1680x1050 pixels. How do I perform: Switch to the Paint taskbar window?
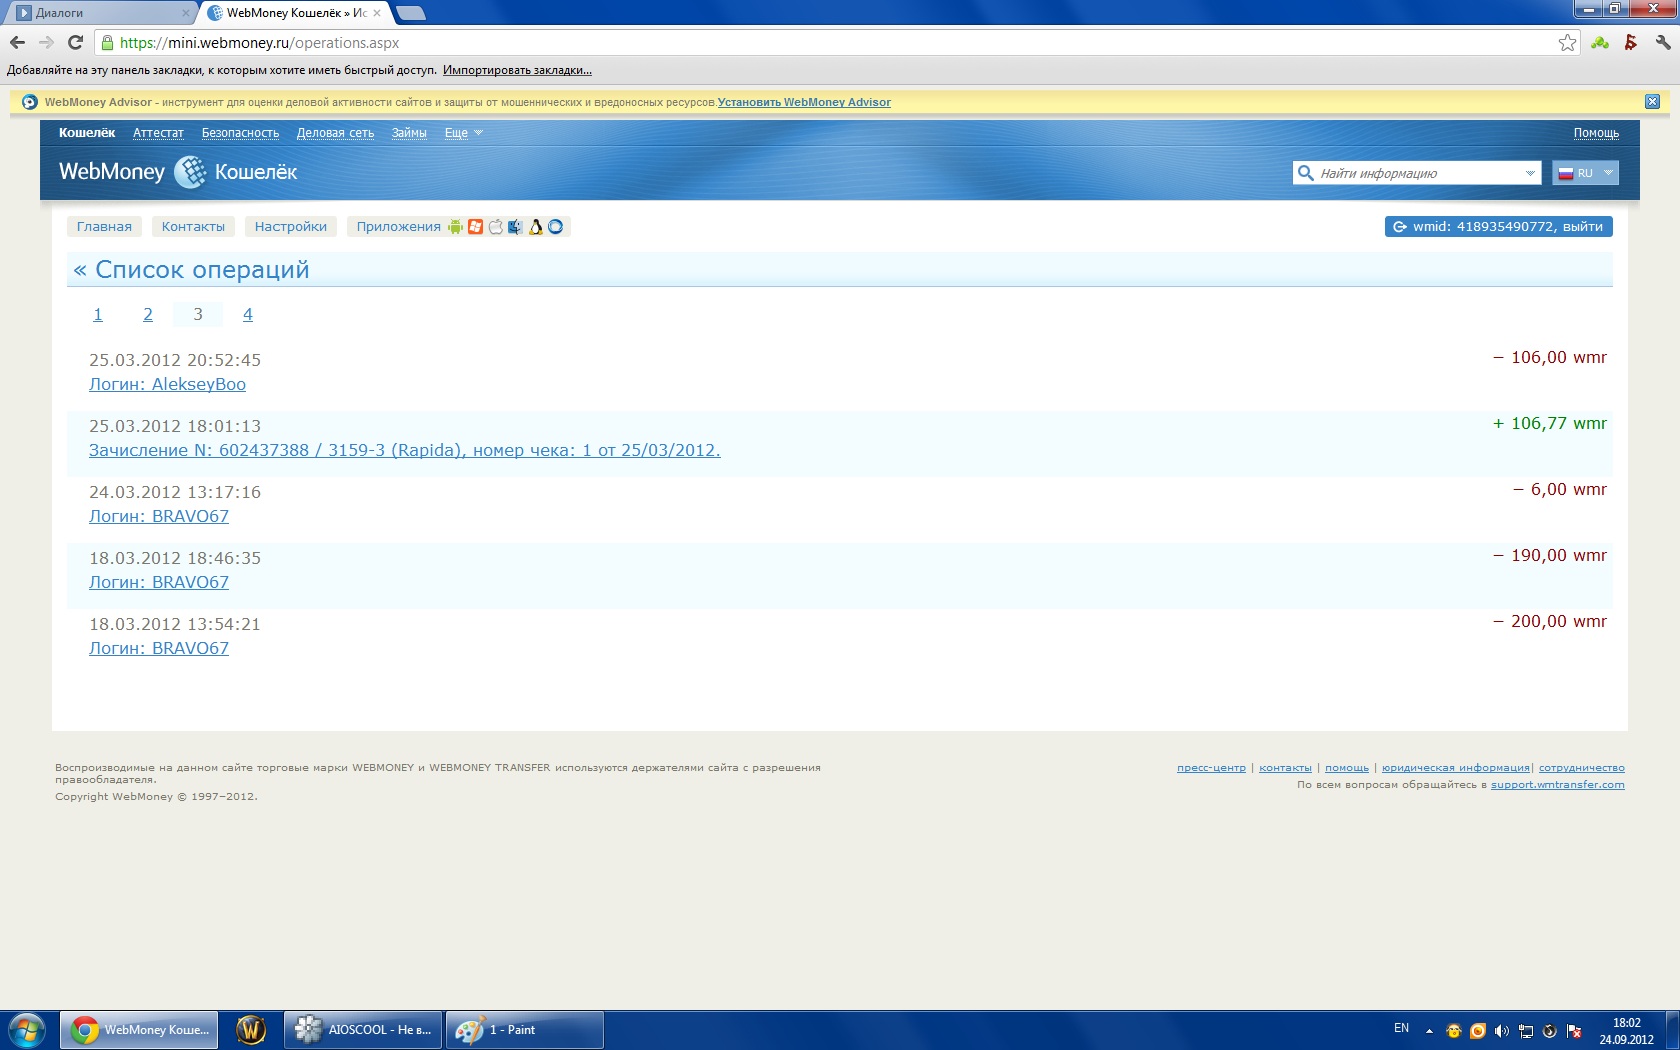[x=524, y=1030]
